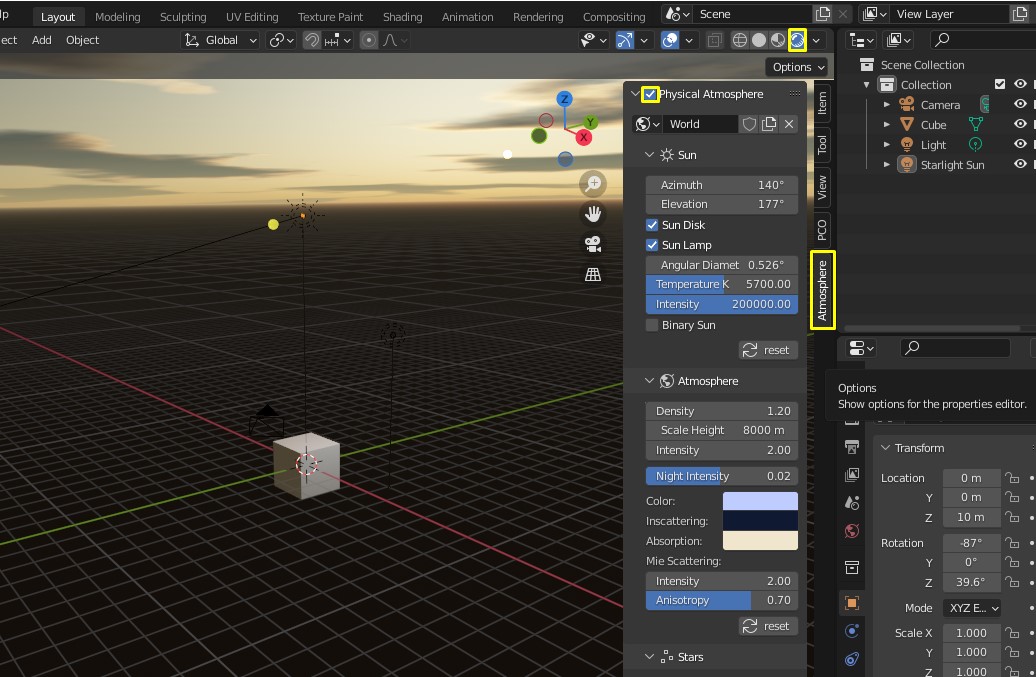Expand the Camera tree row
This screenshot has height=677, width=1036.
pos(887,104)
